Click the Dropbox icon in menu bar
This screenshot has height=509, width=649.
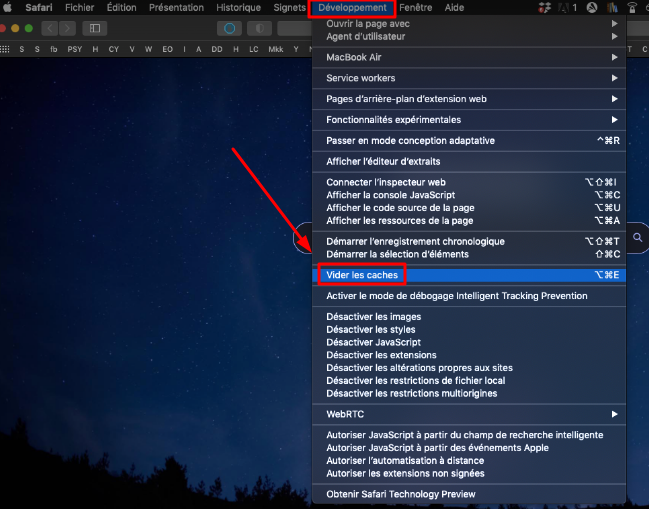point(544,7)
